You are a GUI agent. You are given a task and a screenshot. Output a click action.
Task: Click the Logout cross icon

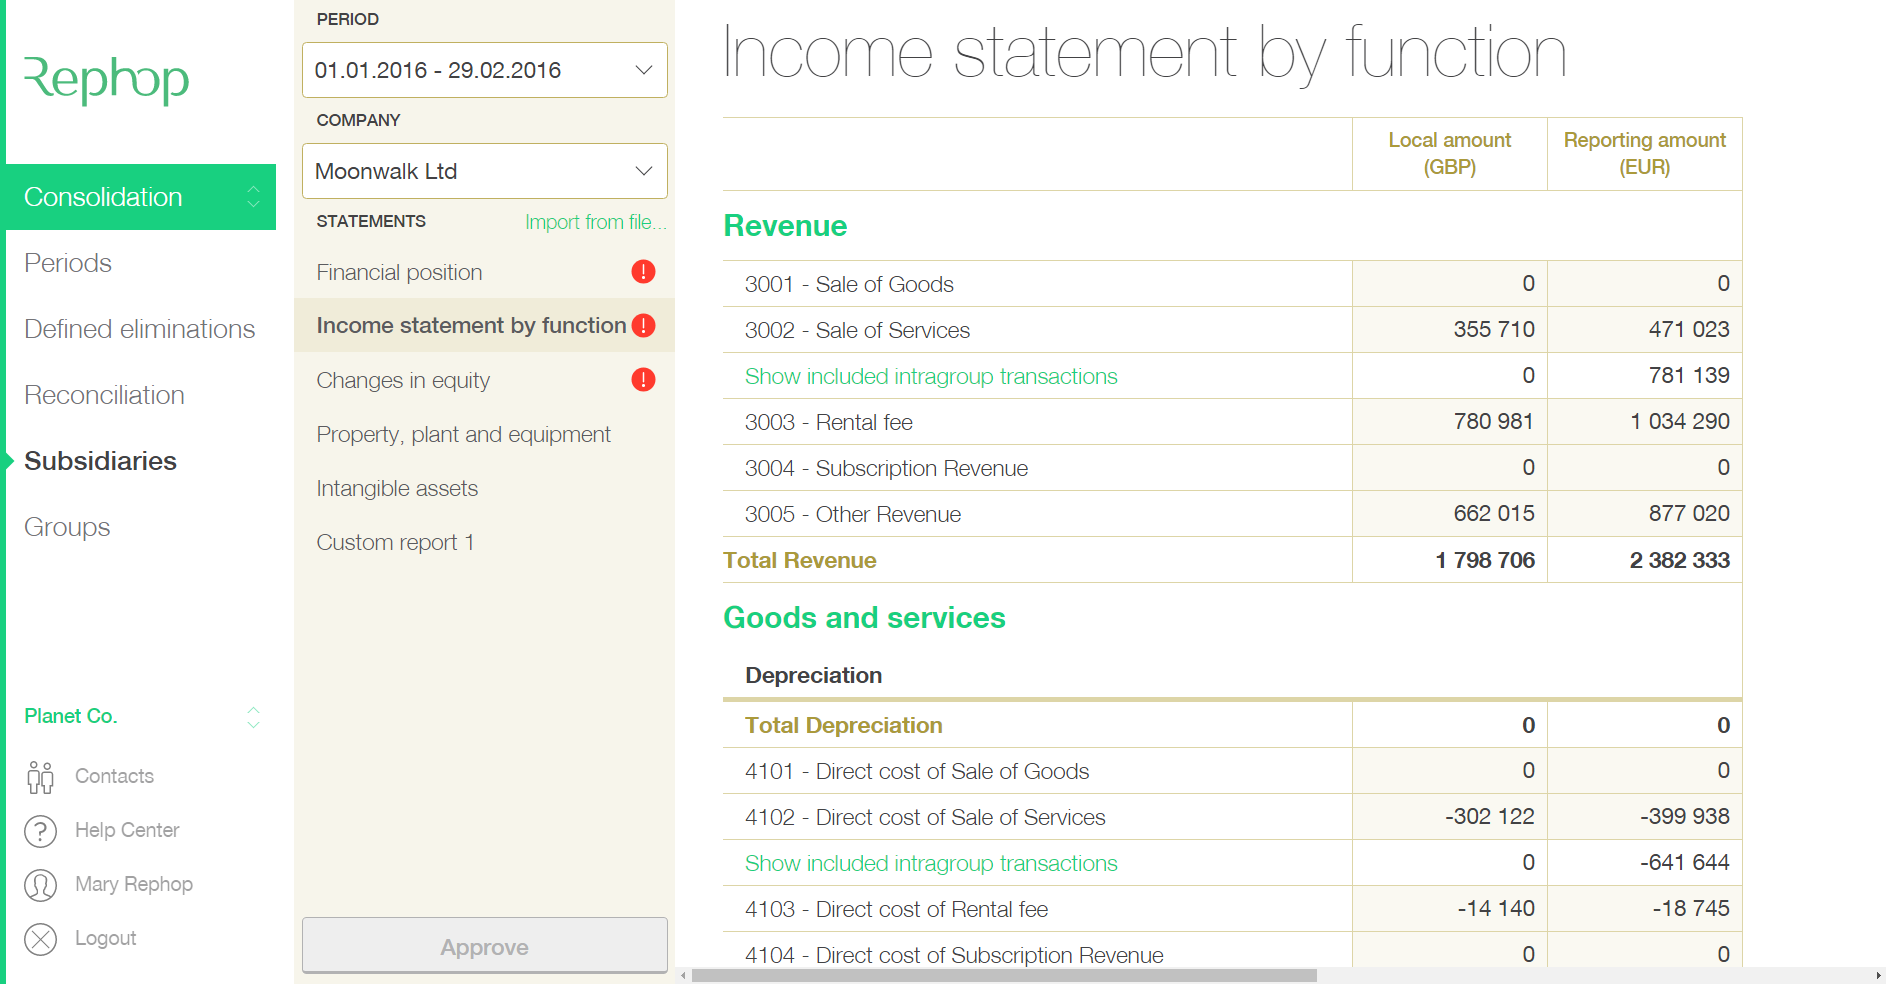click(40, 939)
